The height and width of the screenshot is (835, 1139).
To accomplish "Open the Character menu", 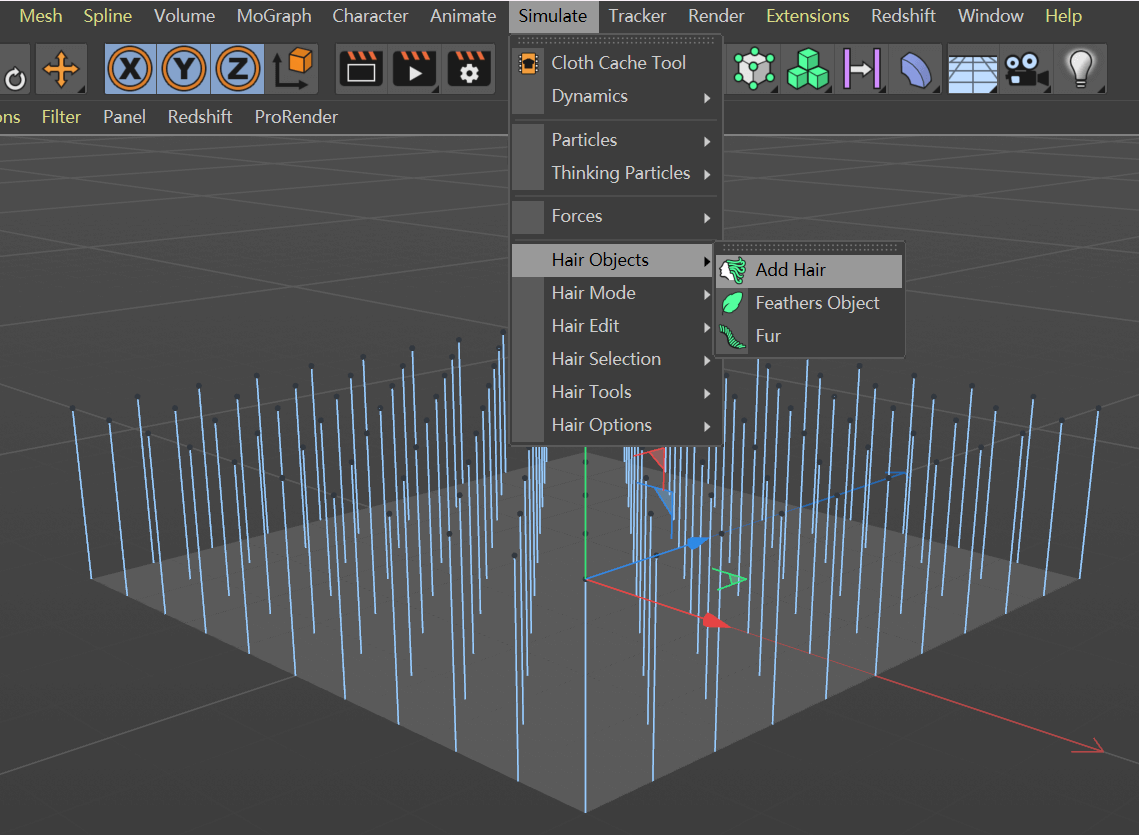I will tap(370, 16).
